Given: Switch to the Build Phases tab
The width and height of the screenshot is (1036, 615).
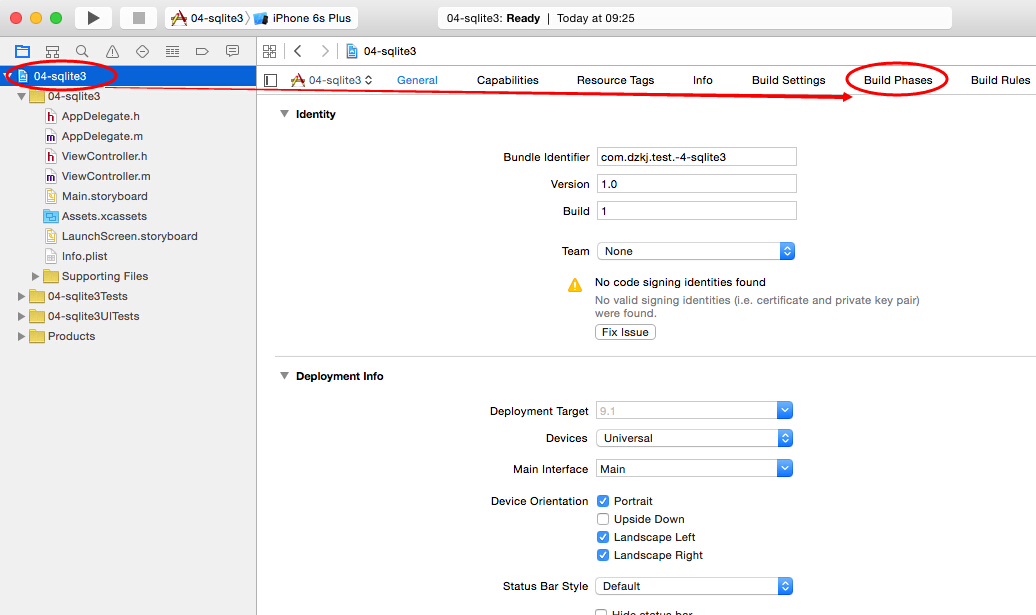Looking at the screenshot, I should pyautogui.click(x=898, y=80).
